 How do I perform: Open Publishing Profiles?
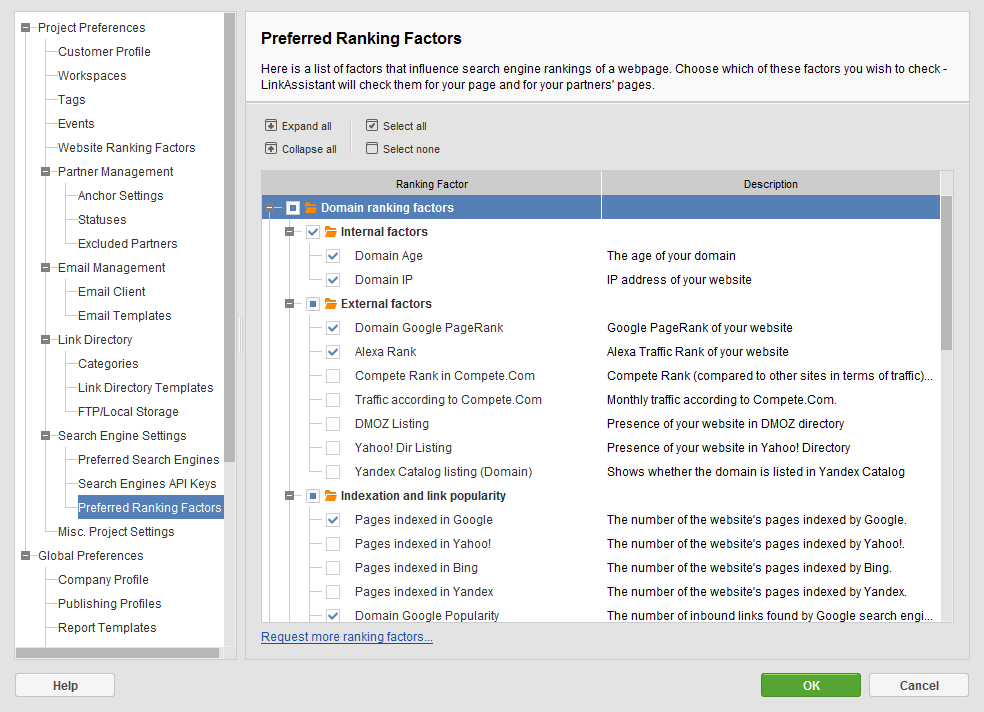click(110, 603)
